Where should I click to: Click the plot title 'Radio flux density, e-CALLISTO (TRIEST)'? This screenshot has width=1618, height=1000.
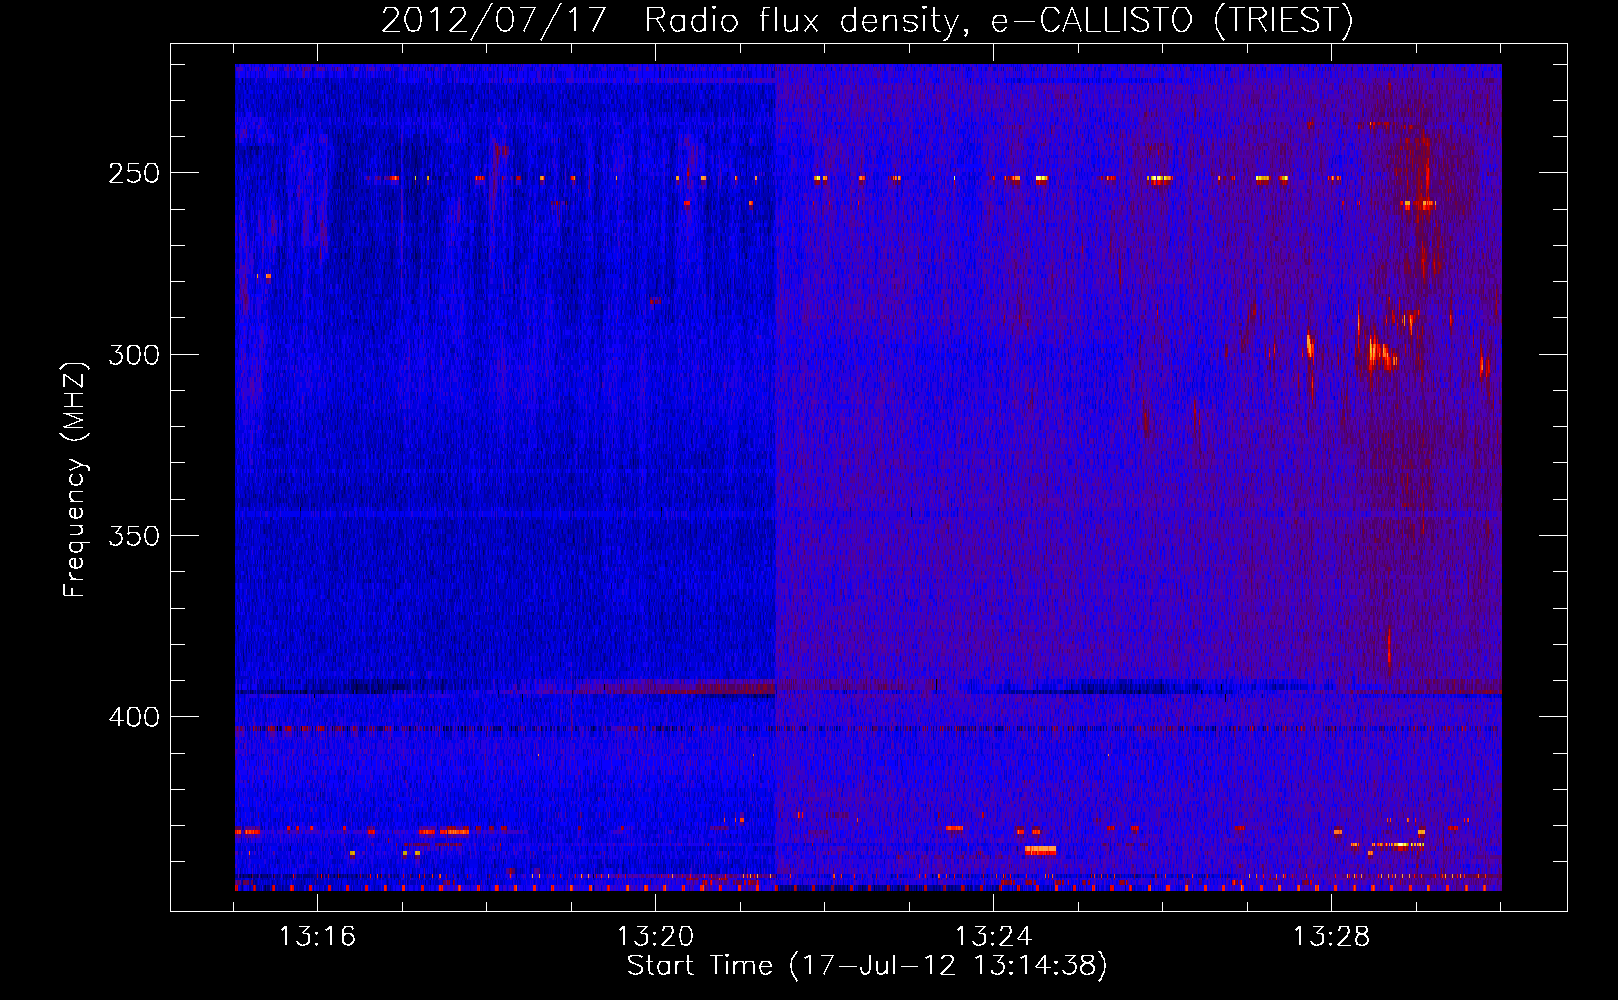[x=999, y=20]
